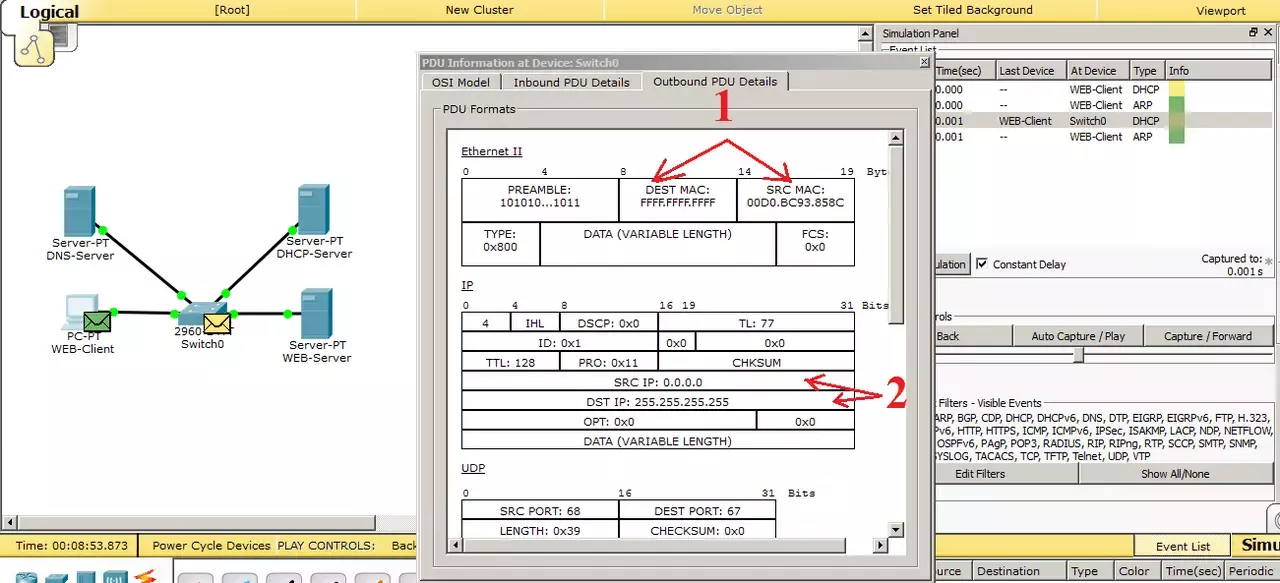This screenshot has width=1280, height=583.
Task: Click the Auto Capture / Play button
Action: [1078, 336]
